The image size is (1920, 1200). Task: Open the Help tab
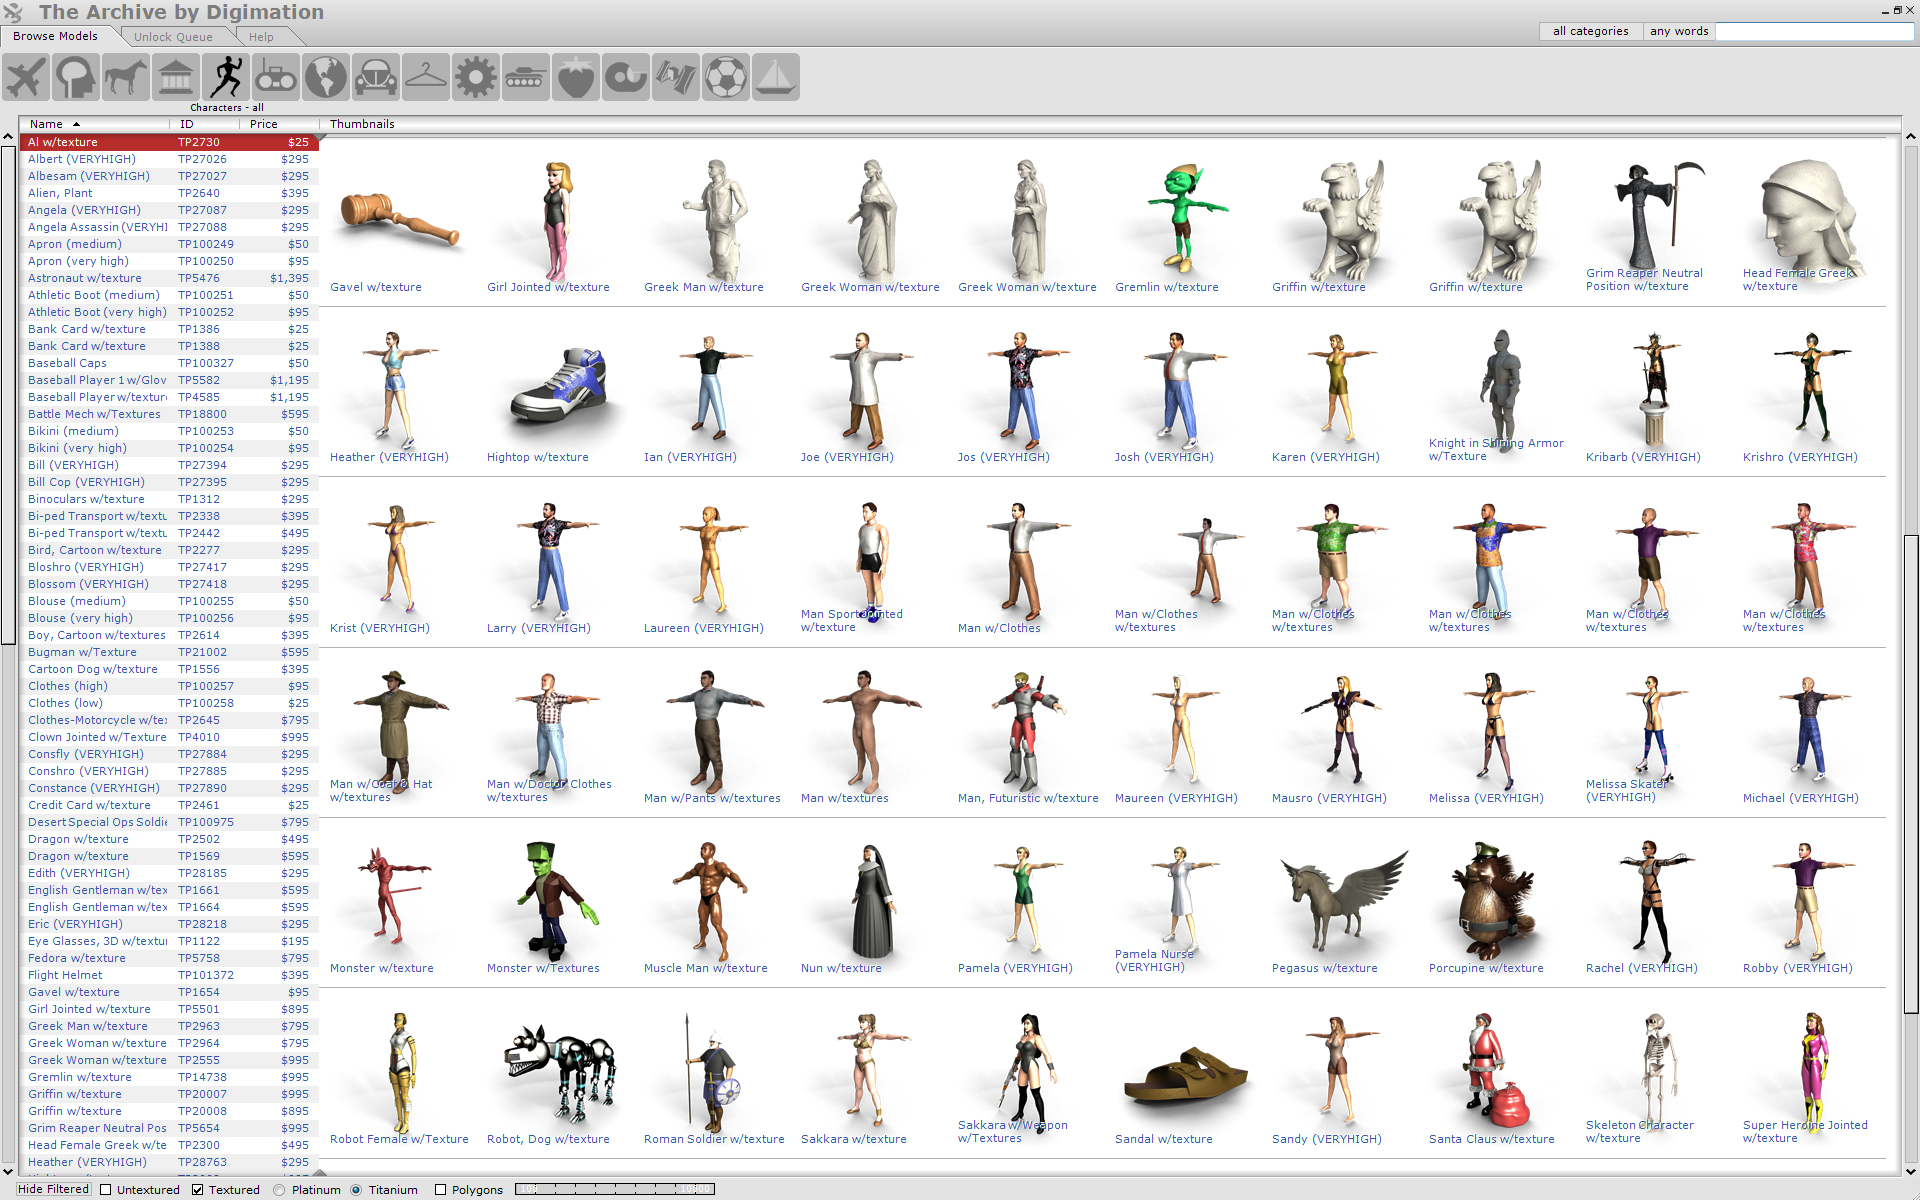[262, 37]
